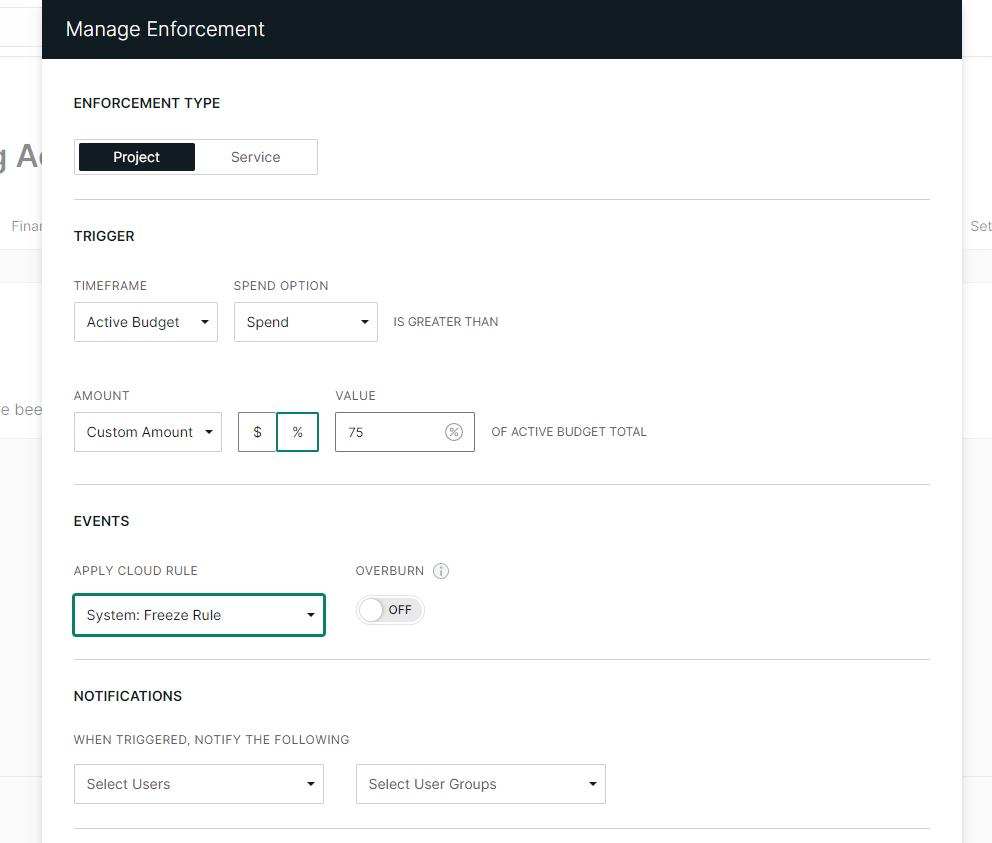Click the caret arrow on Timeframe dropdown
The image size is (992, 843).
[x=204, y=322]
